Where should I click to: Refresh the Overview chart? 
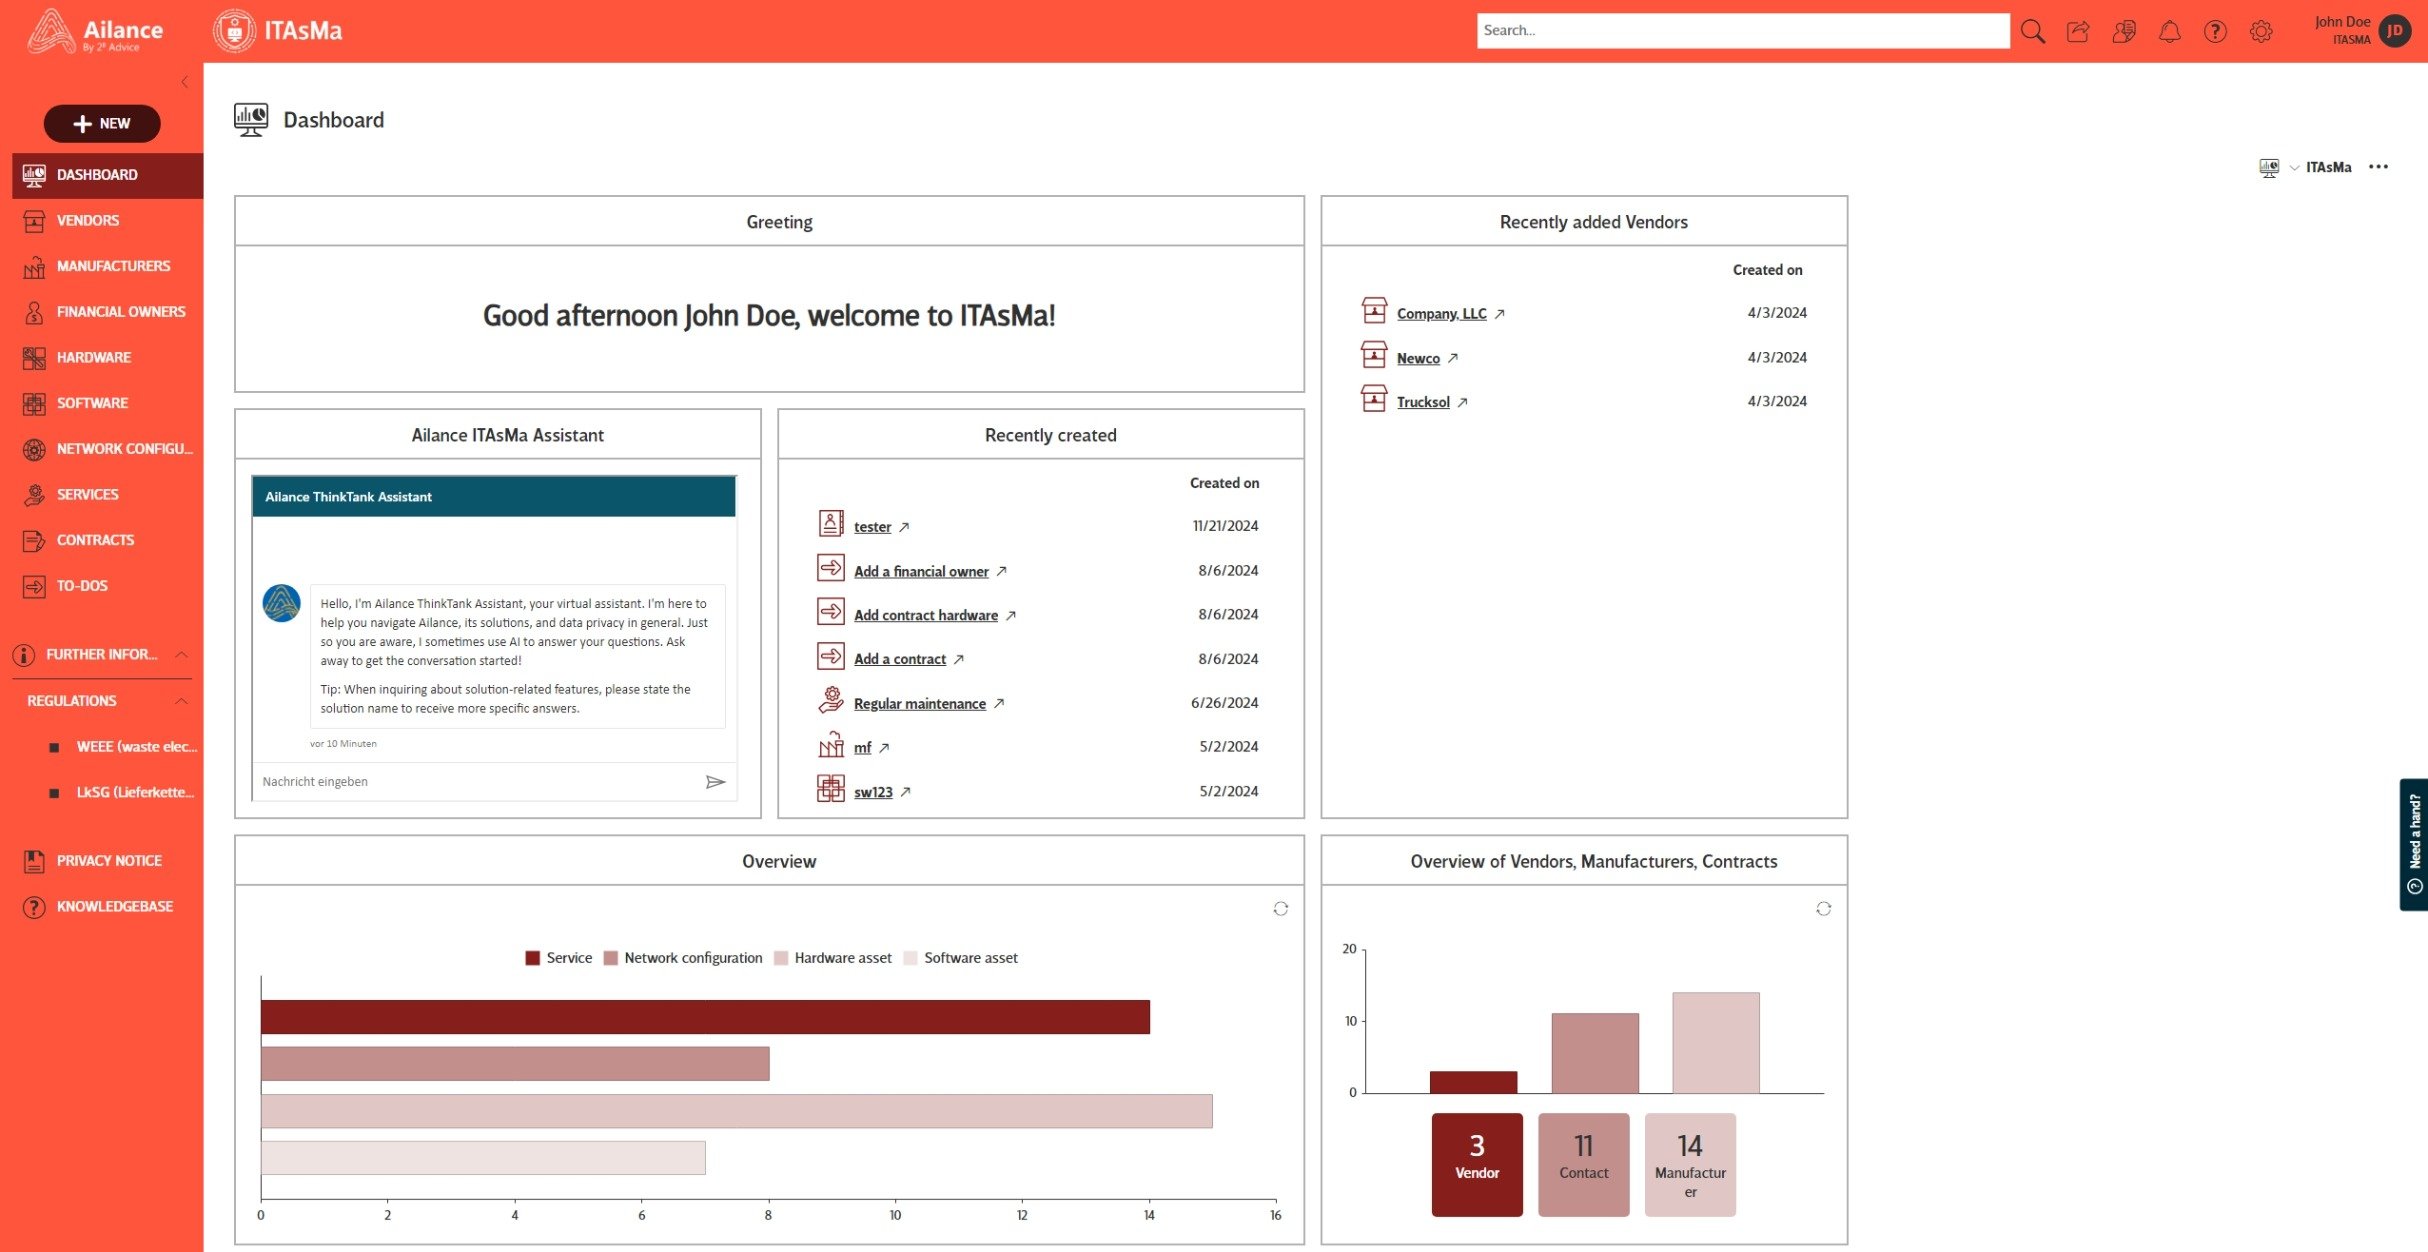pyautogui.click(x=1280, y=909)
